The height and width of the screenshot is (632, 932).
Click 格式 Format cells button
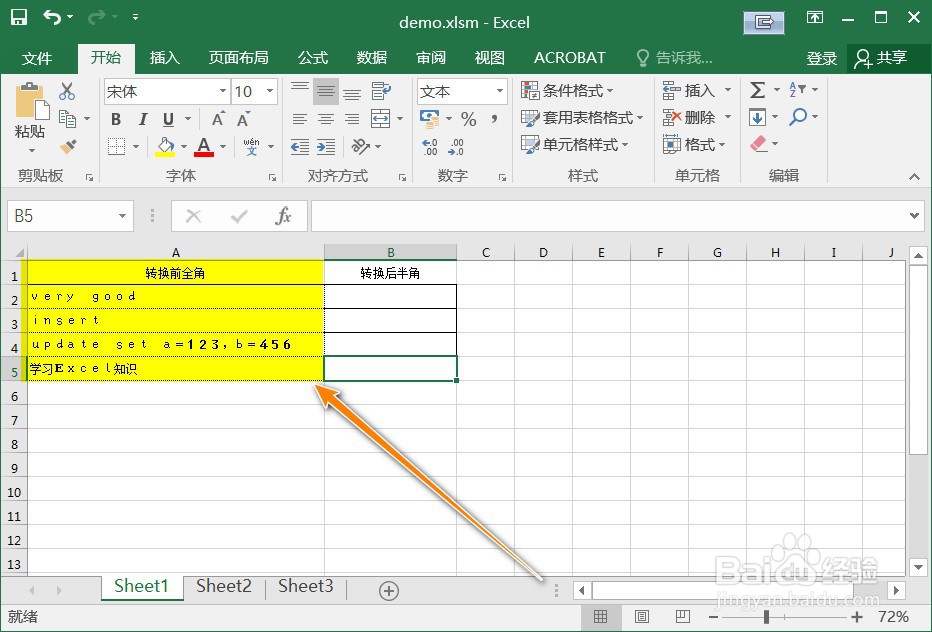pyautogui.click(x=694, y=144)
